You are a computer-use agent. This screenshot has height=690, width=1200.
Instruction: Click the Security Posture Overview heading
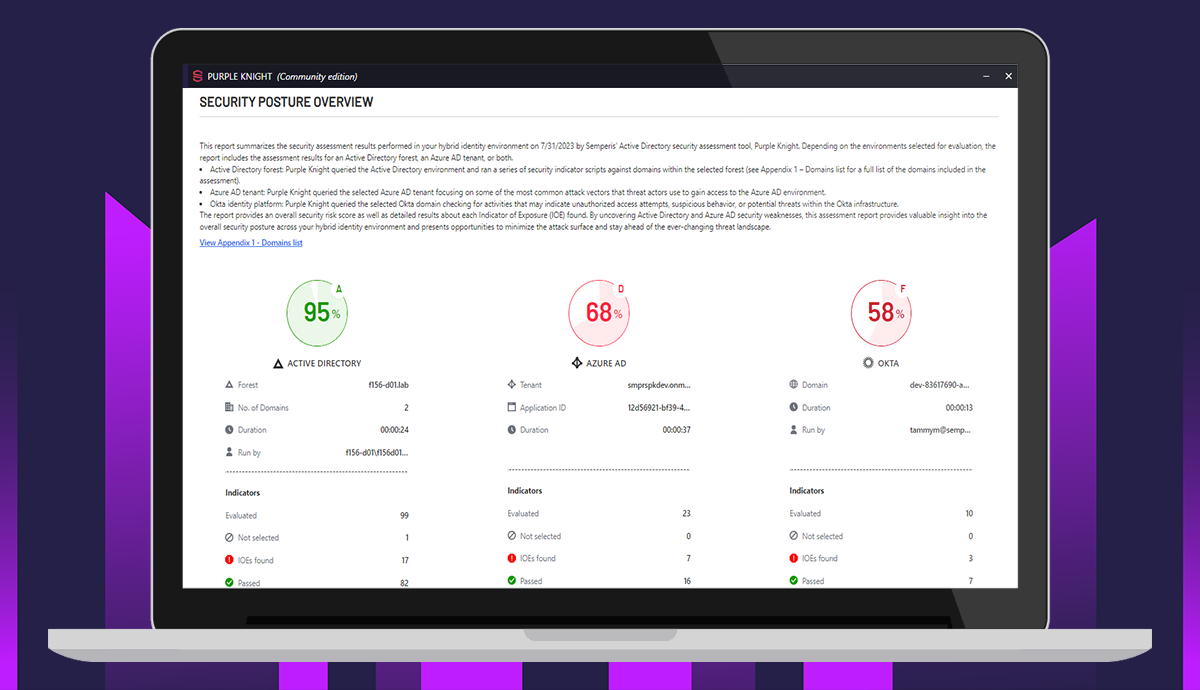287,101
